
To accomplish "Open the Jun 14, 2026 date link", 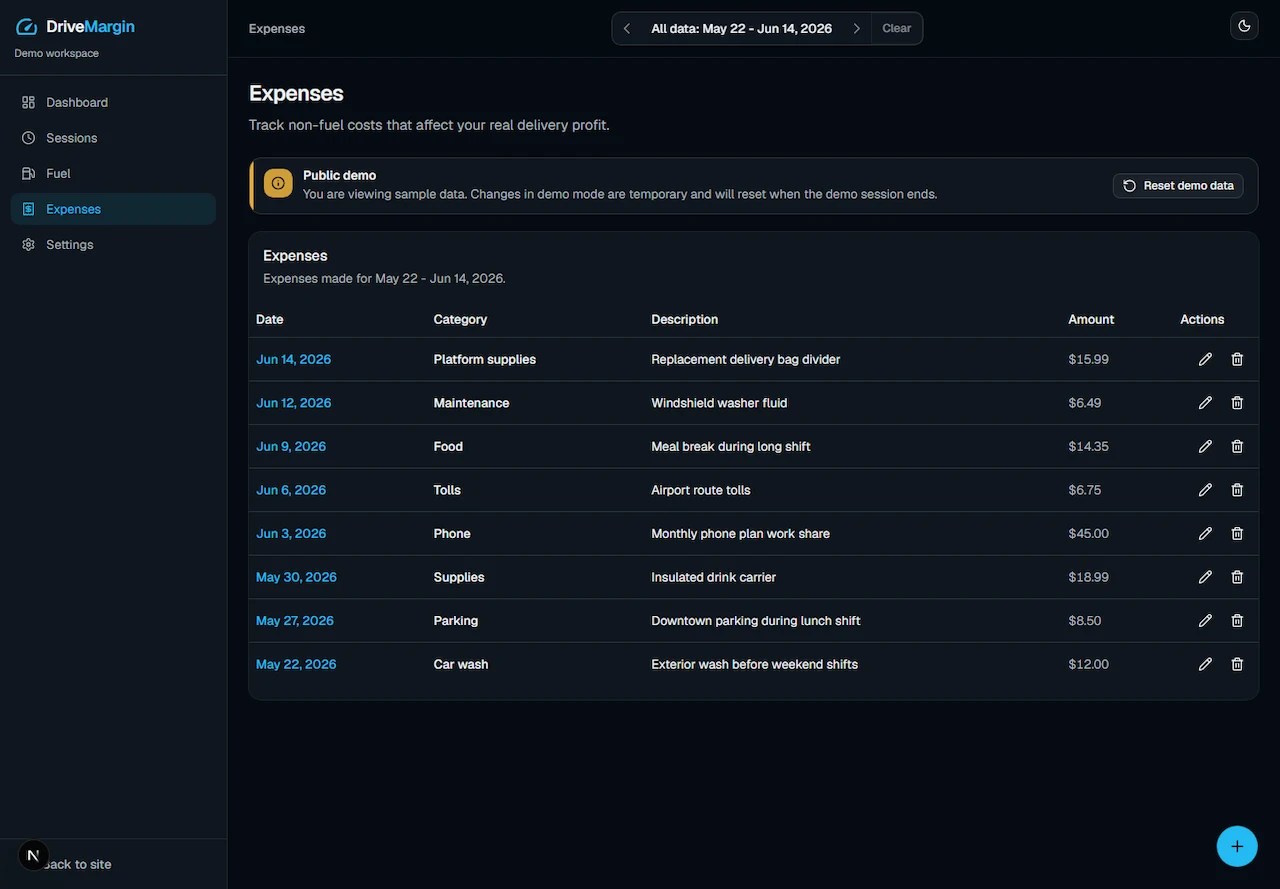I will [294, 359].
